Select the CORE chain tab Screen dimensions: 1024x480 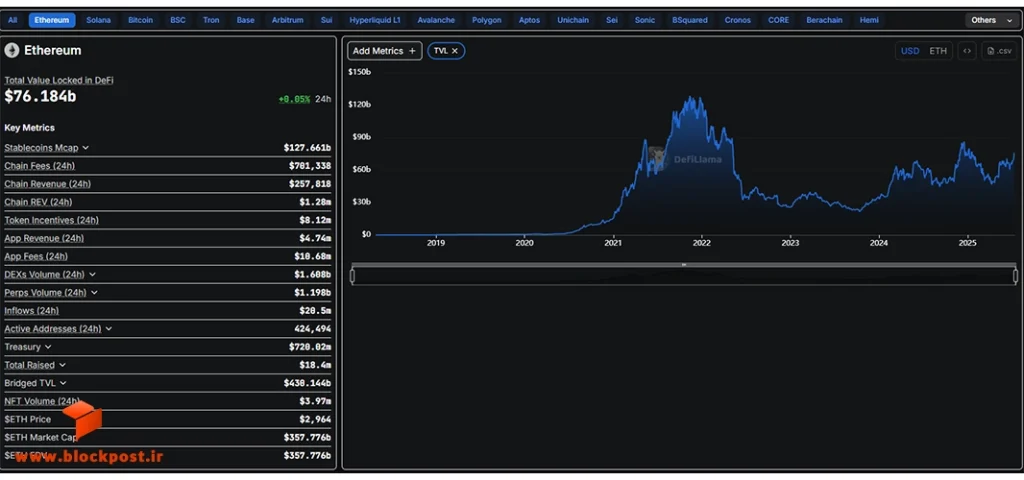[x=778, y=20]
